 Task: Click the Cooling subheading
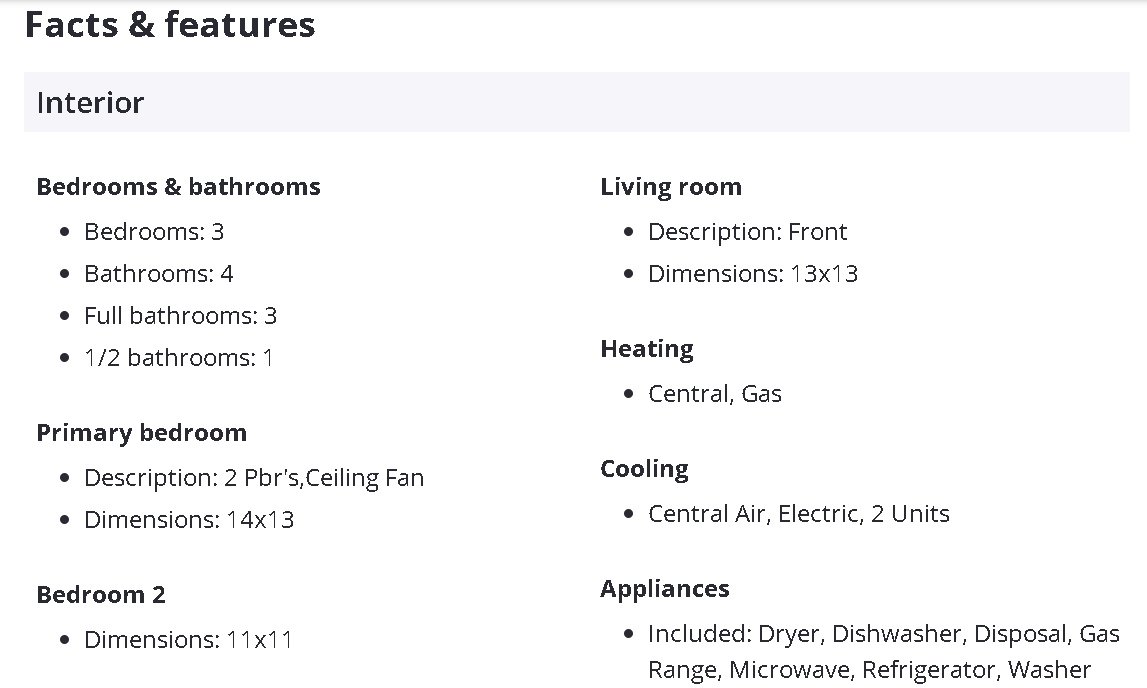644,469
